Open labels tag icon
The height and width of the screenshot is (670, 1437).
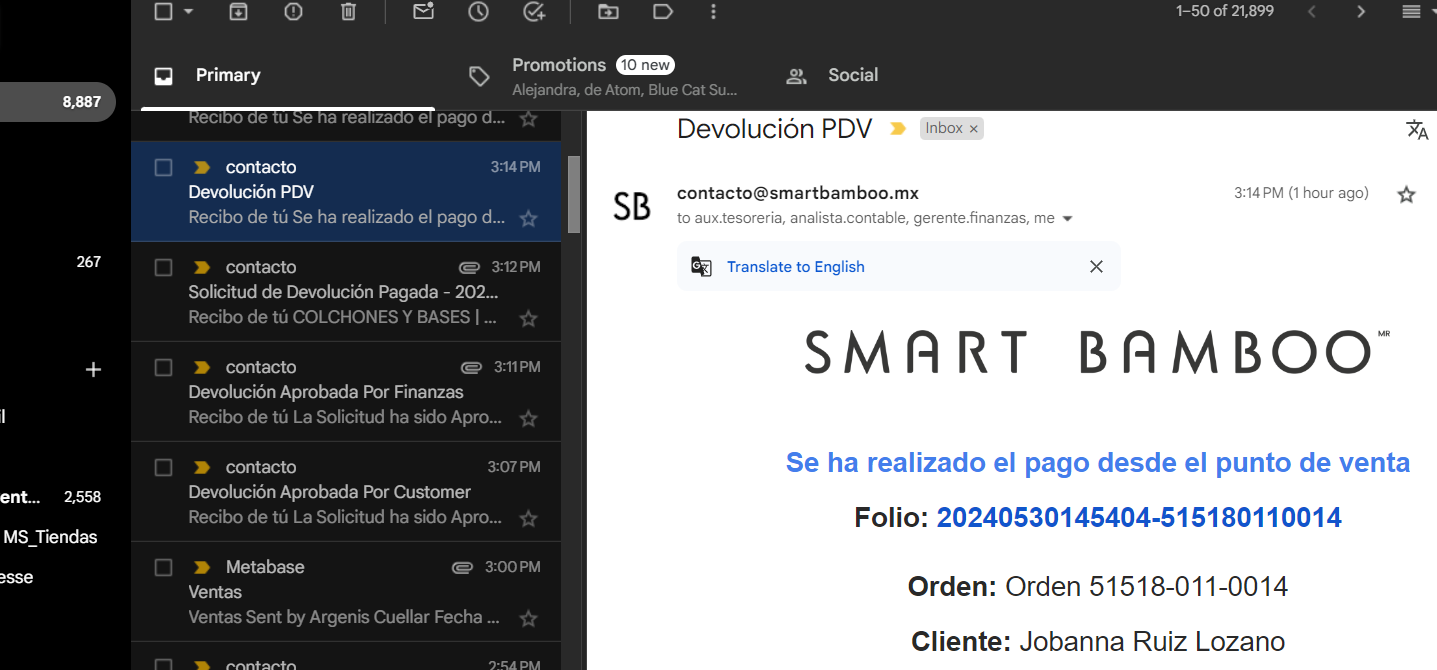pos(663,12)
